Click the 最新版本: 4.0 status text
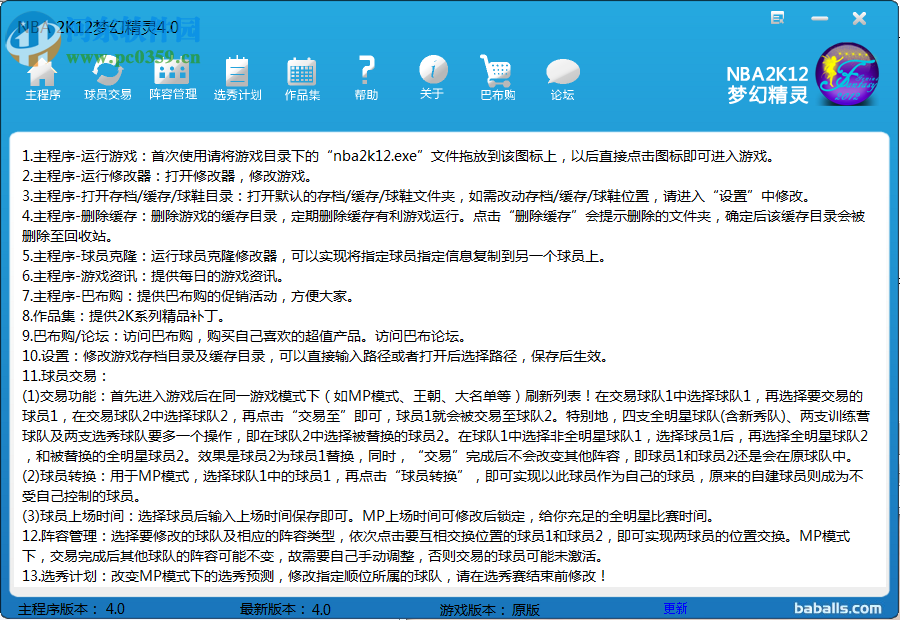The height and width of the screenshot is (620, 900). coord(285,609)
